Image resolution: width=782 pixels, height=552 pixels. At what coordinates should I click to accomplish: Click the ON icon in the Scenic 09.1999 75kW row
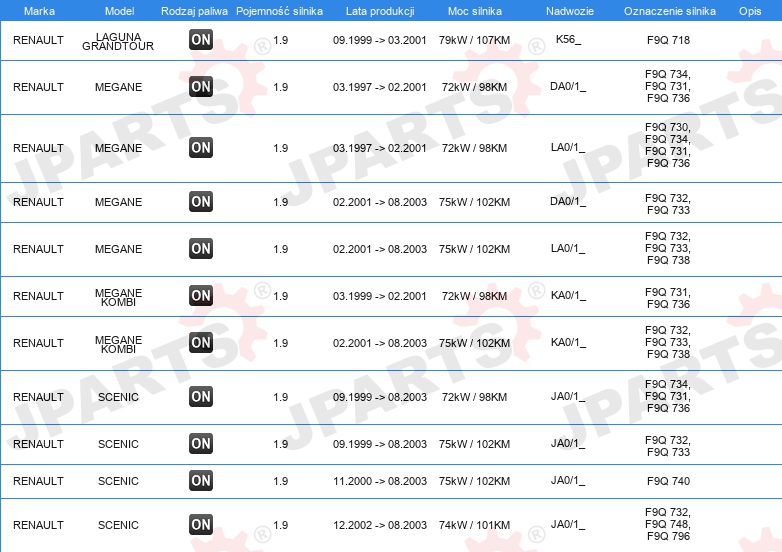point(201,443)
